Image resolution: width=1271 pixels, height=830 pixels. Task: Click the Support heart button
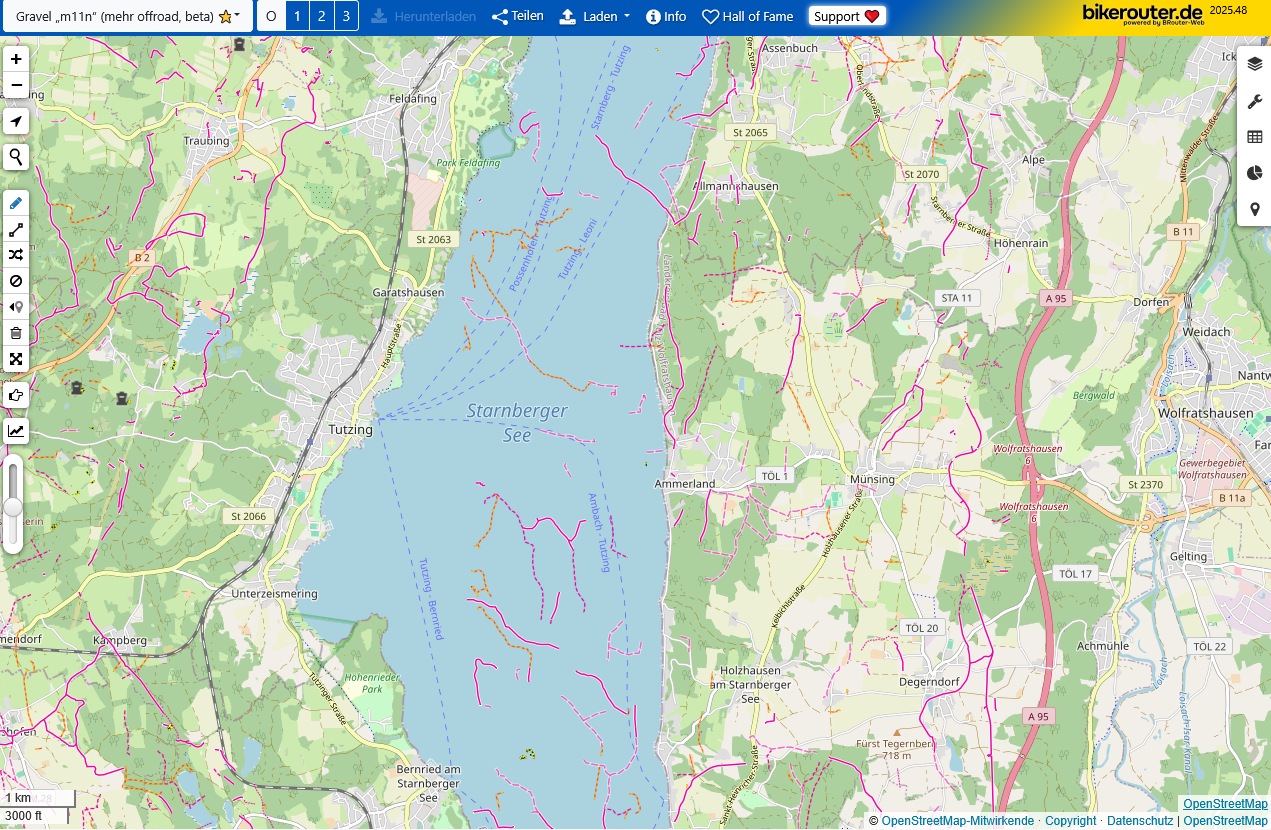click(x=846, y=16)
